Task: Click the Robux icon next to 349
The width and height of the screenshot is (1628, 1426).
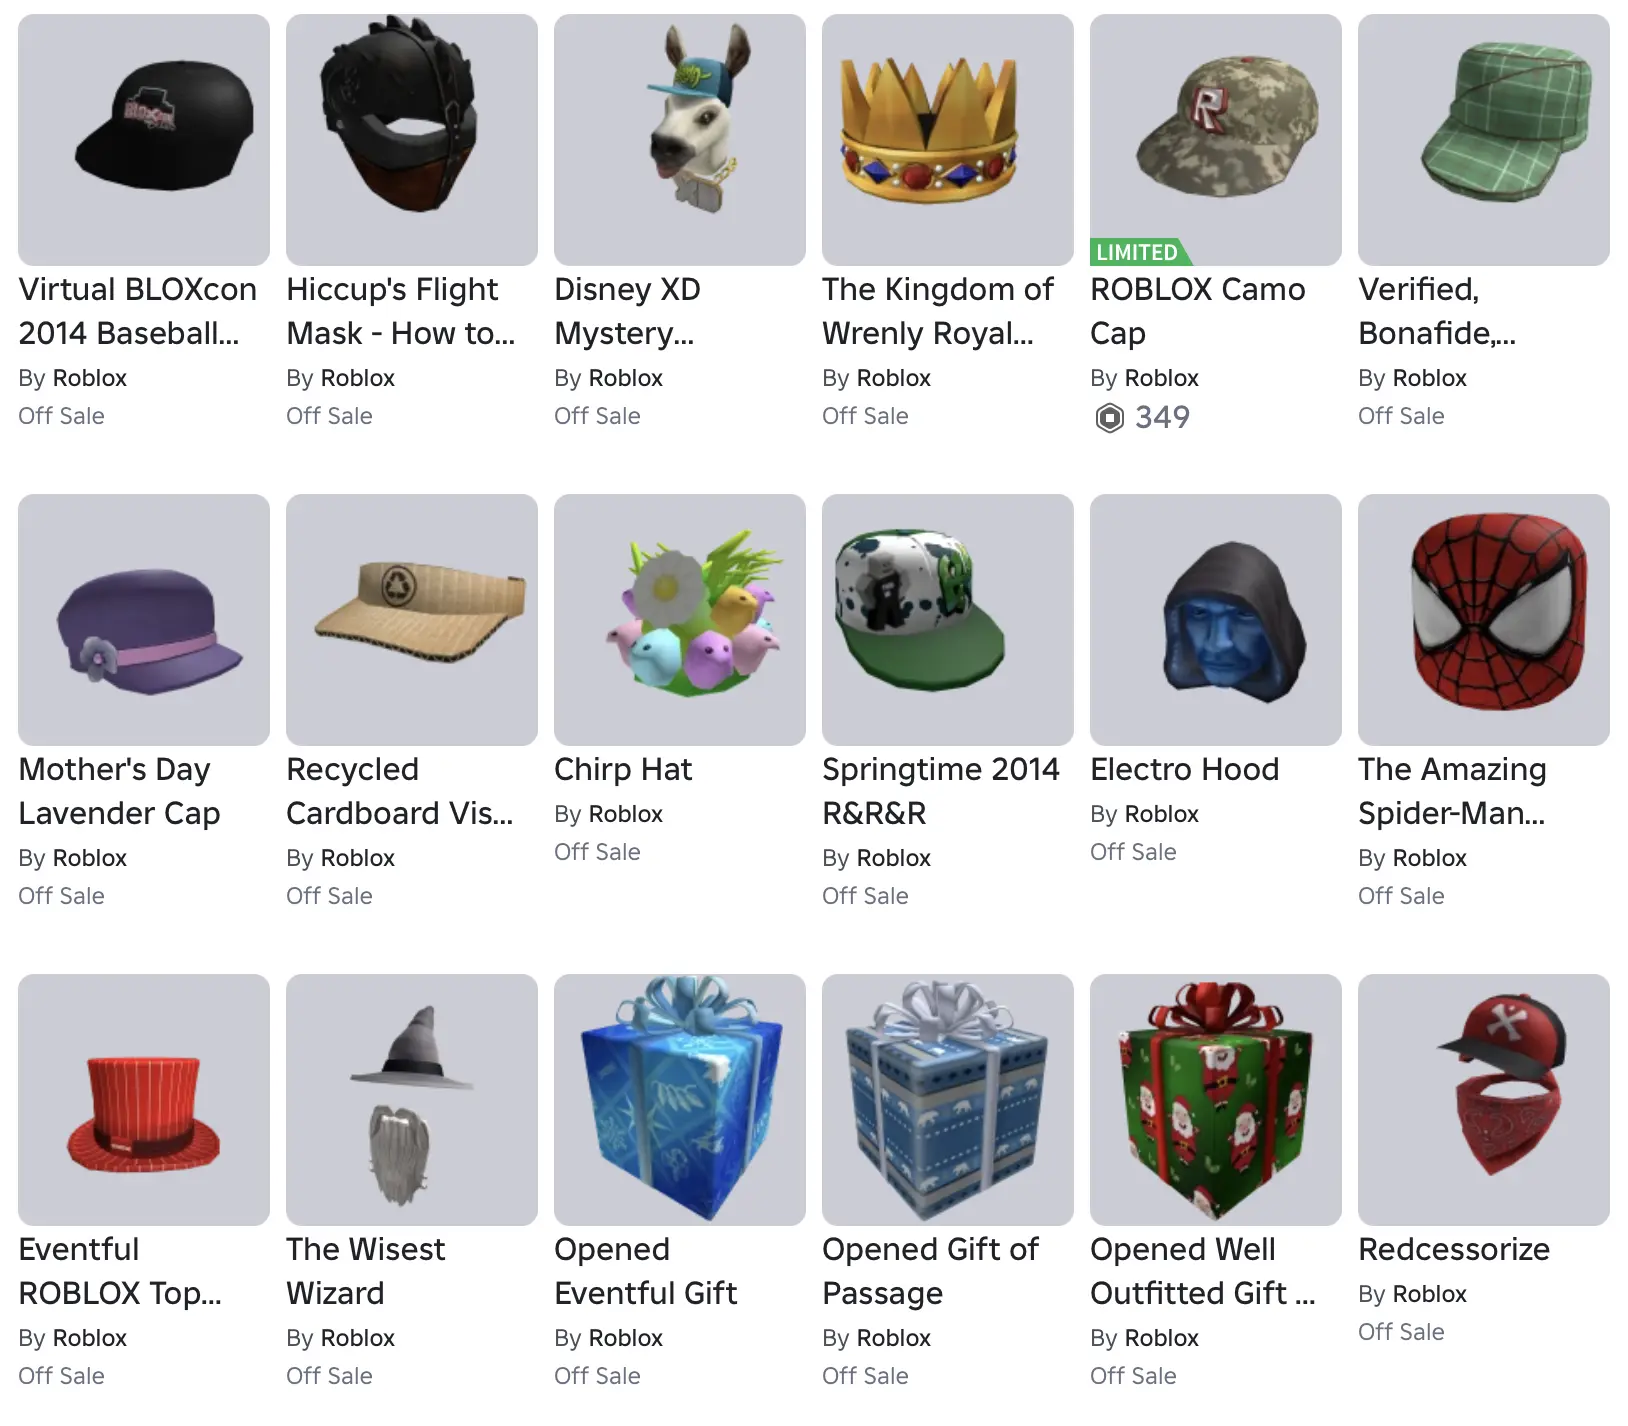Action: click(x=1109, y=417)
